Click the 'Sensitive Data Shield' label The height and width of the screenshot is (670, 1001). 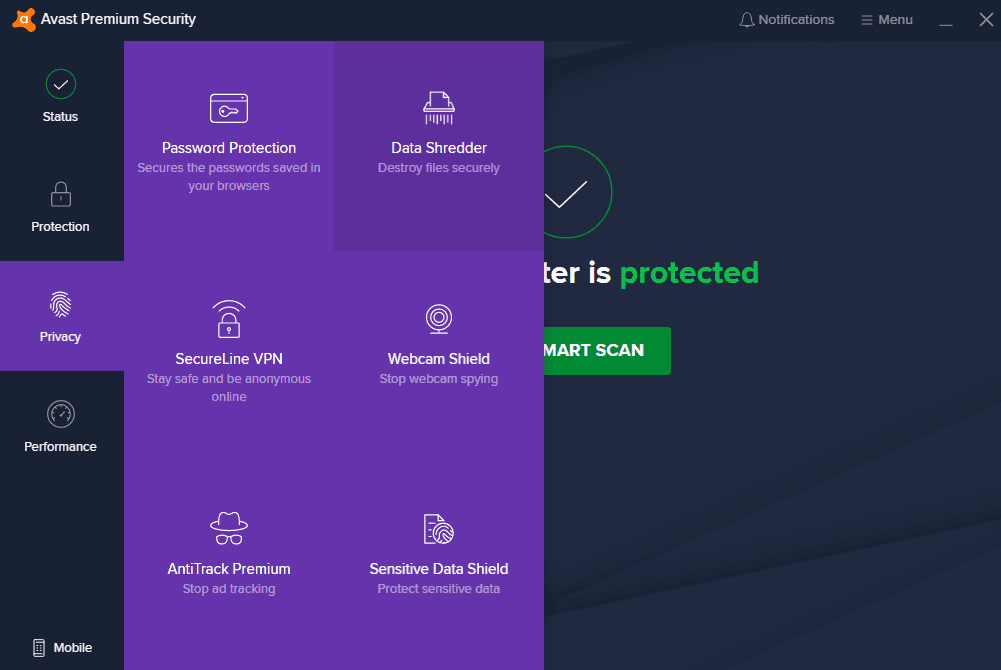pyautogui.click(x=439, y=569)
